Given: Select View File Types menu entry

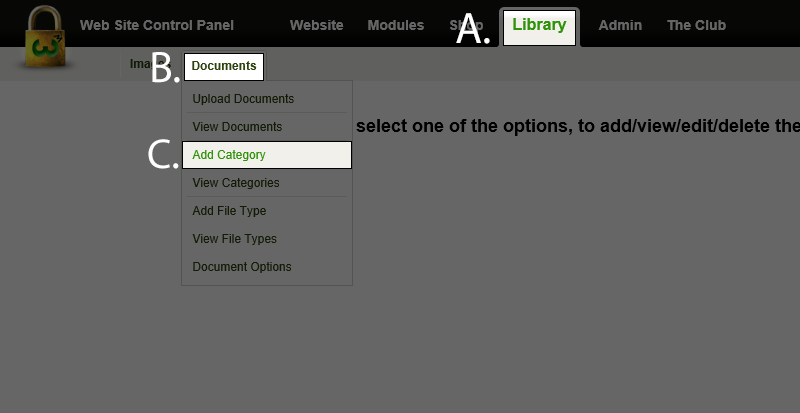Looking at the screenshot, I should click(234, 239).
